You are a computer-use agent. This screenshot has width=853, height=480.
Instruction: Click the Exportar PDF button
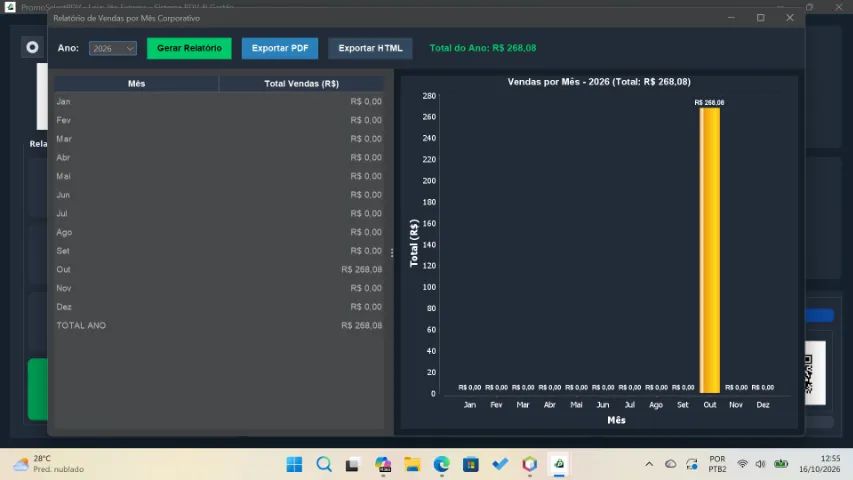[280, 48]
